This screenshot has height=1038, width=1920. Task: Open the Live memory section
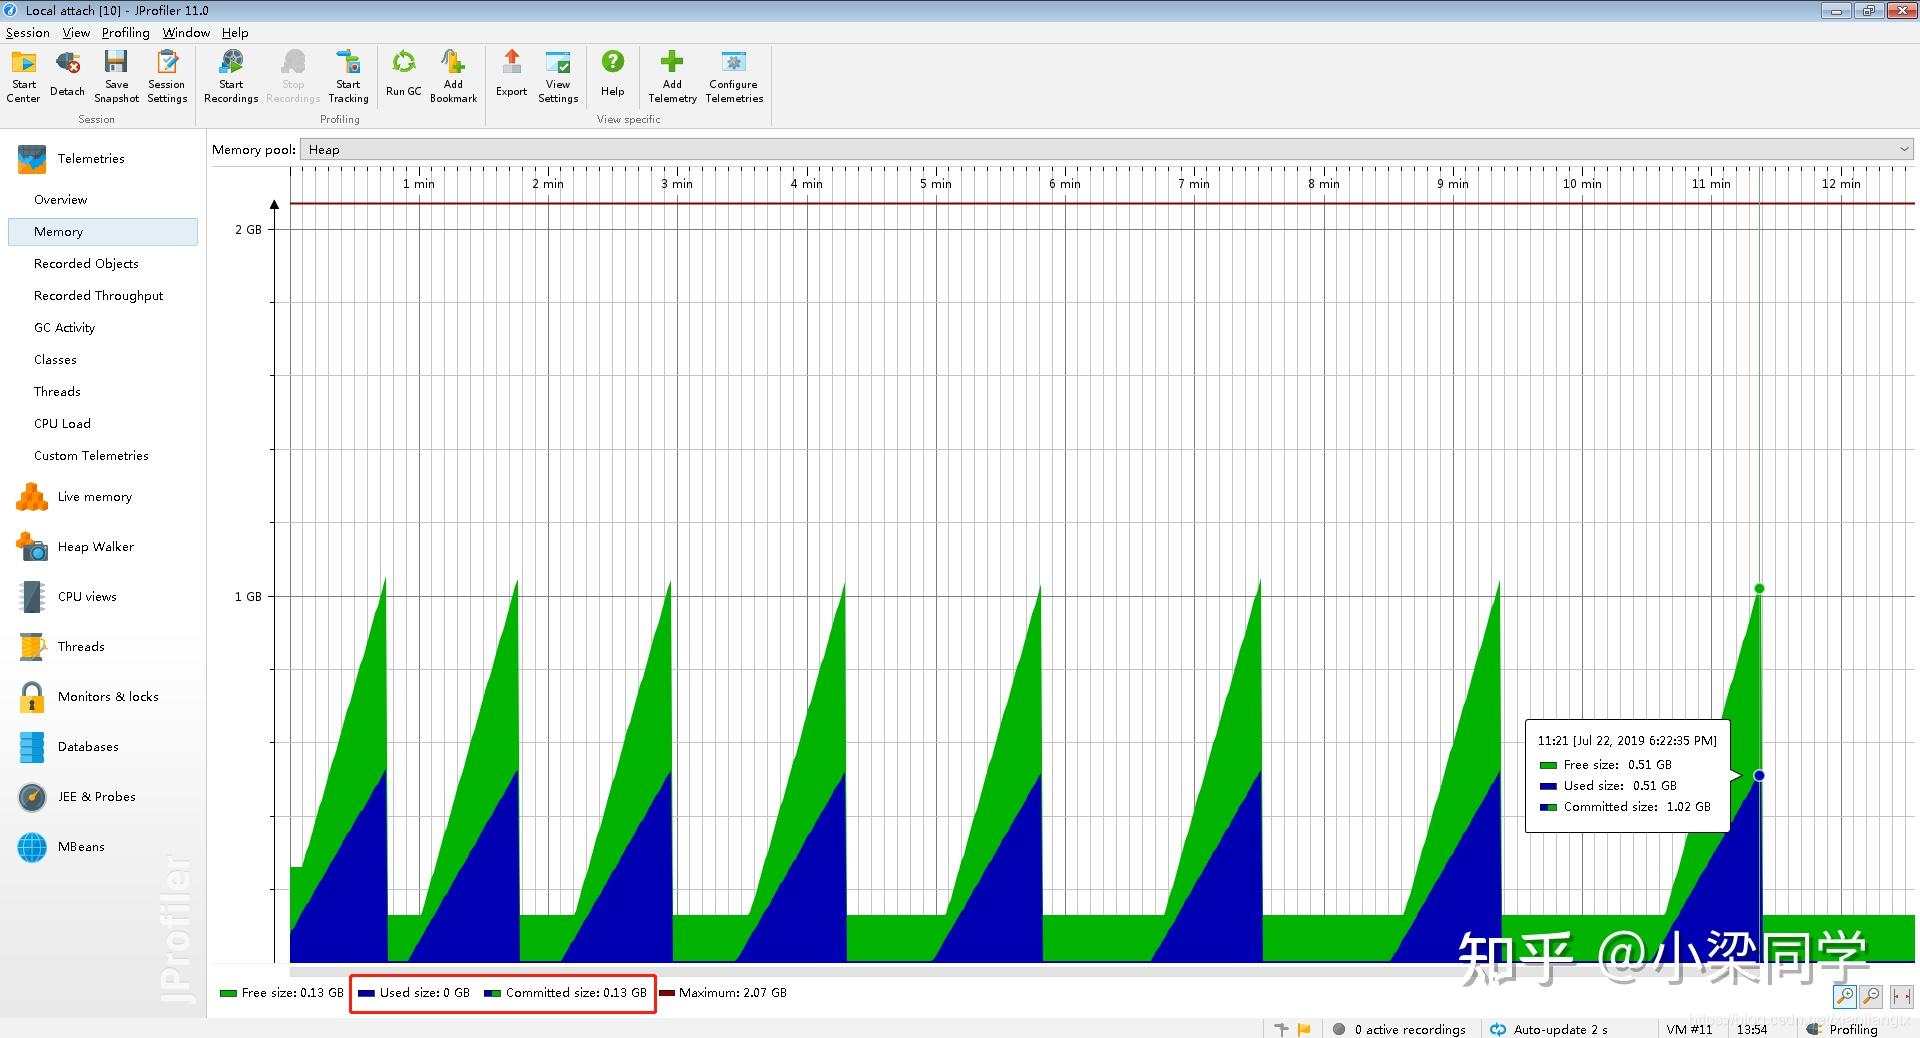[x=94, y=497]
